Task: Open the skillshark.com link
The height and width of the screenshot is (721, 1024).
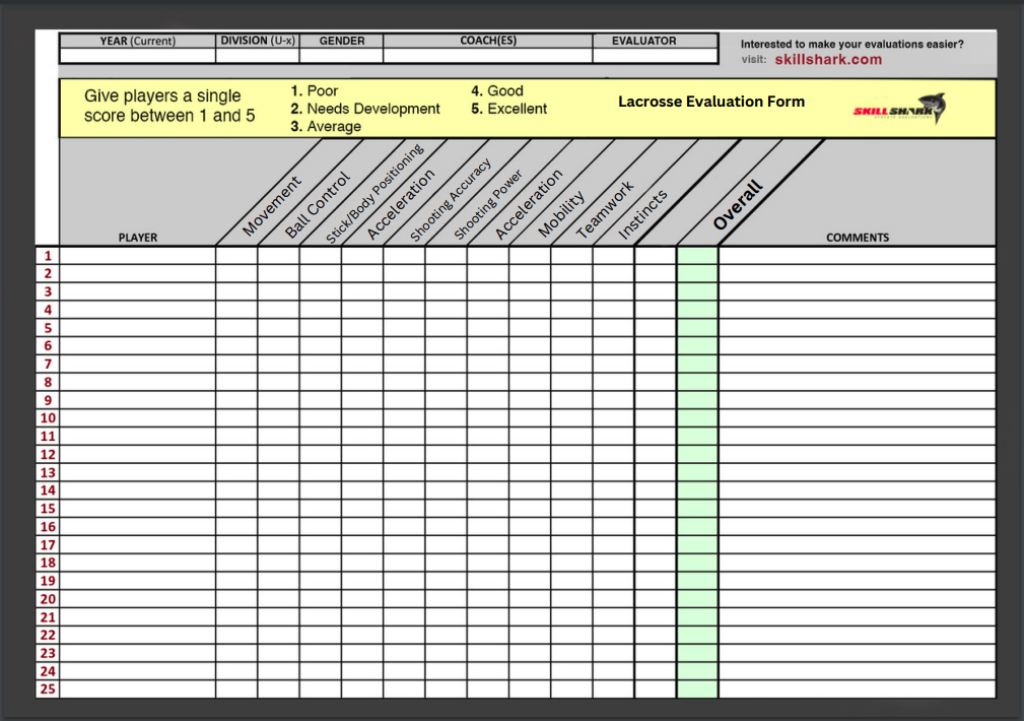Action: click(828, 60)
